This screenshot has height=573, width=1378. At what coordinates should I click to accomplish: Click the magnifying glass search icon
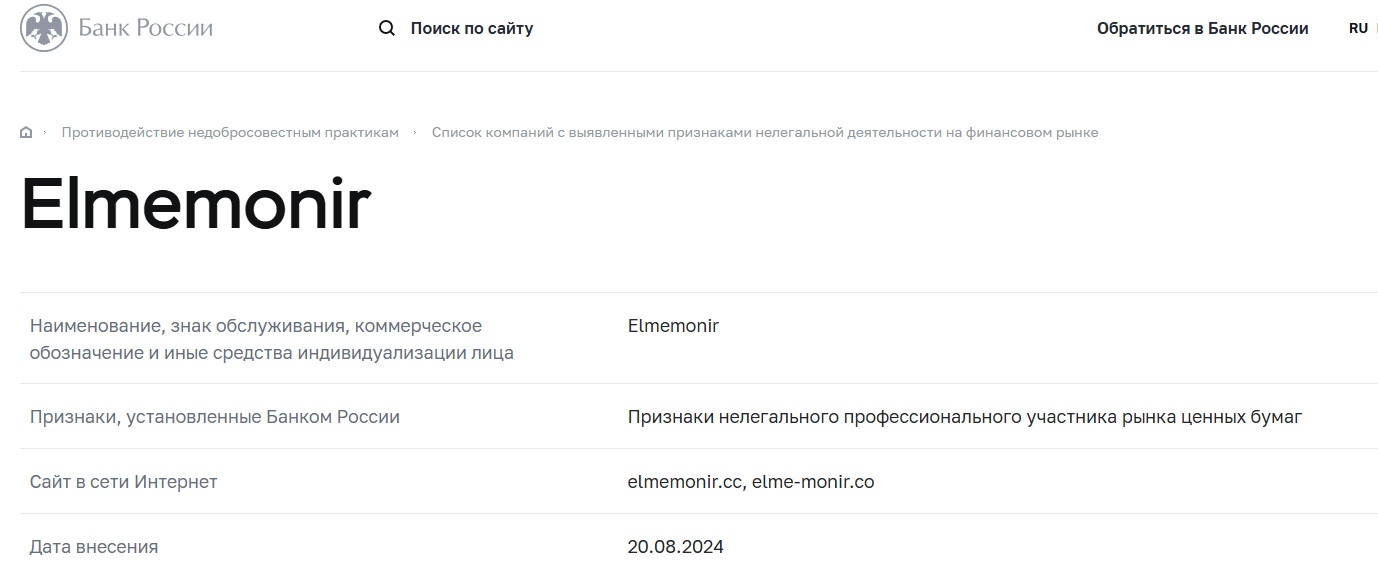[387, 29]
